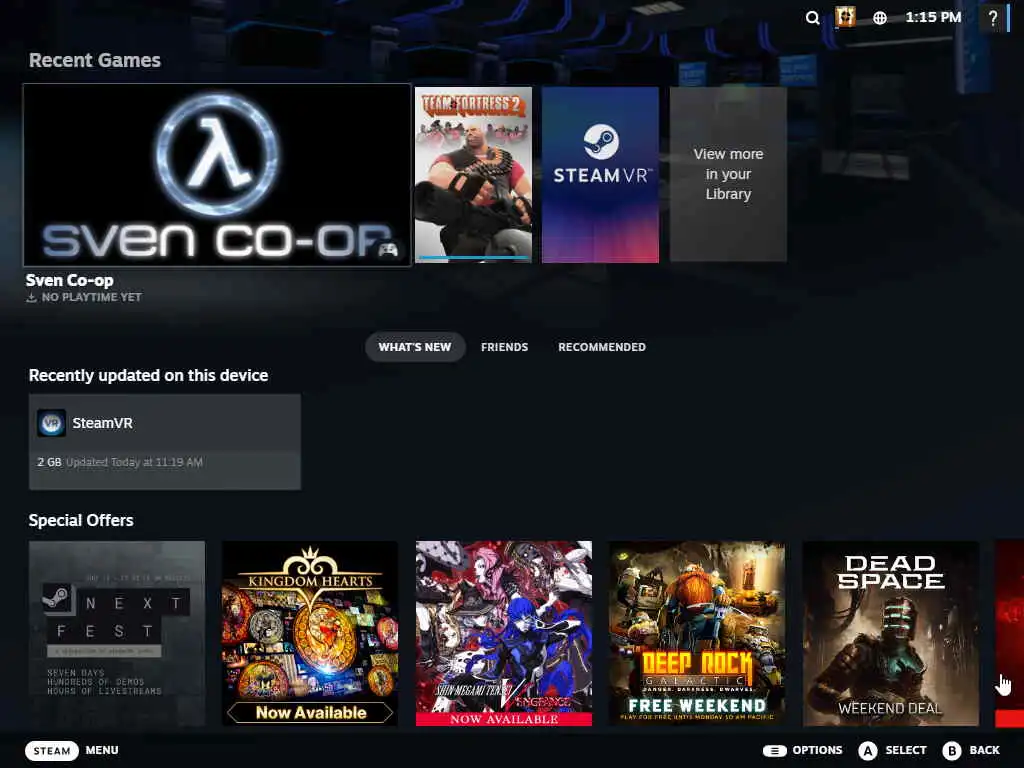Open the user profile avatar
This screenshot has width=1024, height=768.
(845, 17)
